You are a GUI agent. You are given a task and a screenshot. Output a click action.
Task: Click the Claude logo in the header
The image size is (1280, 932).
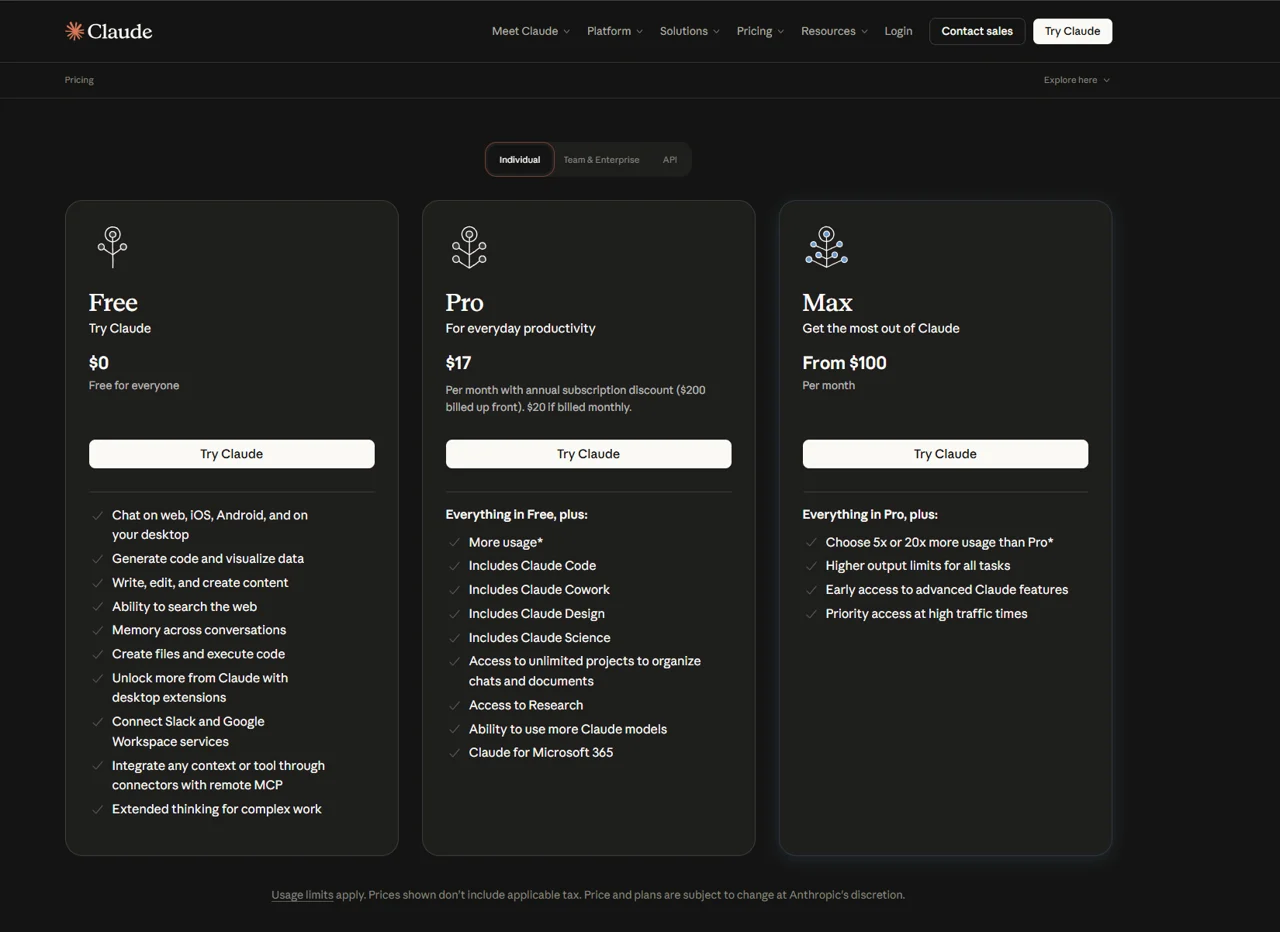click(x=109, y=31)
